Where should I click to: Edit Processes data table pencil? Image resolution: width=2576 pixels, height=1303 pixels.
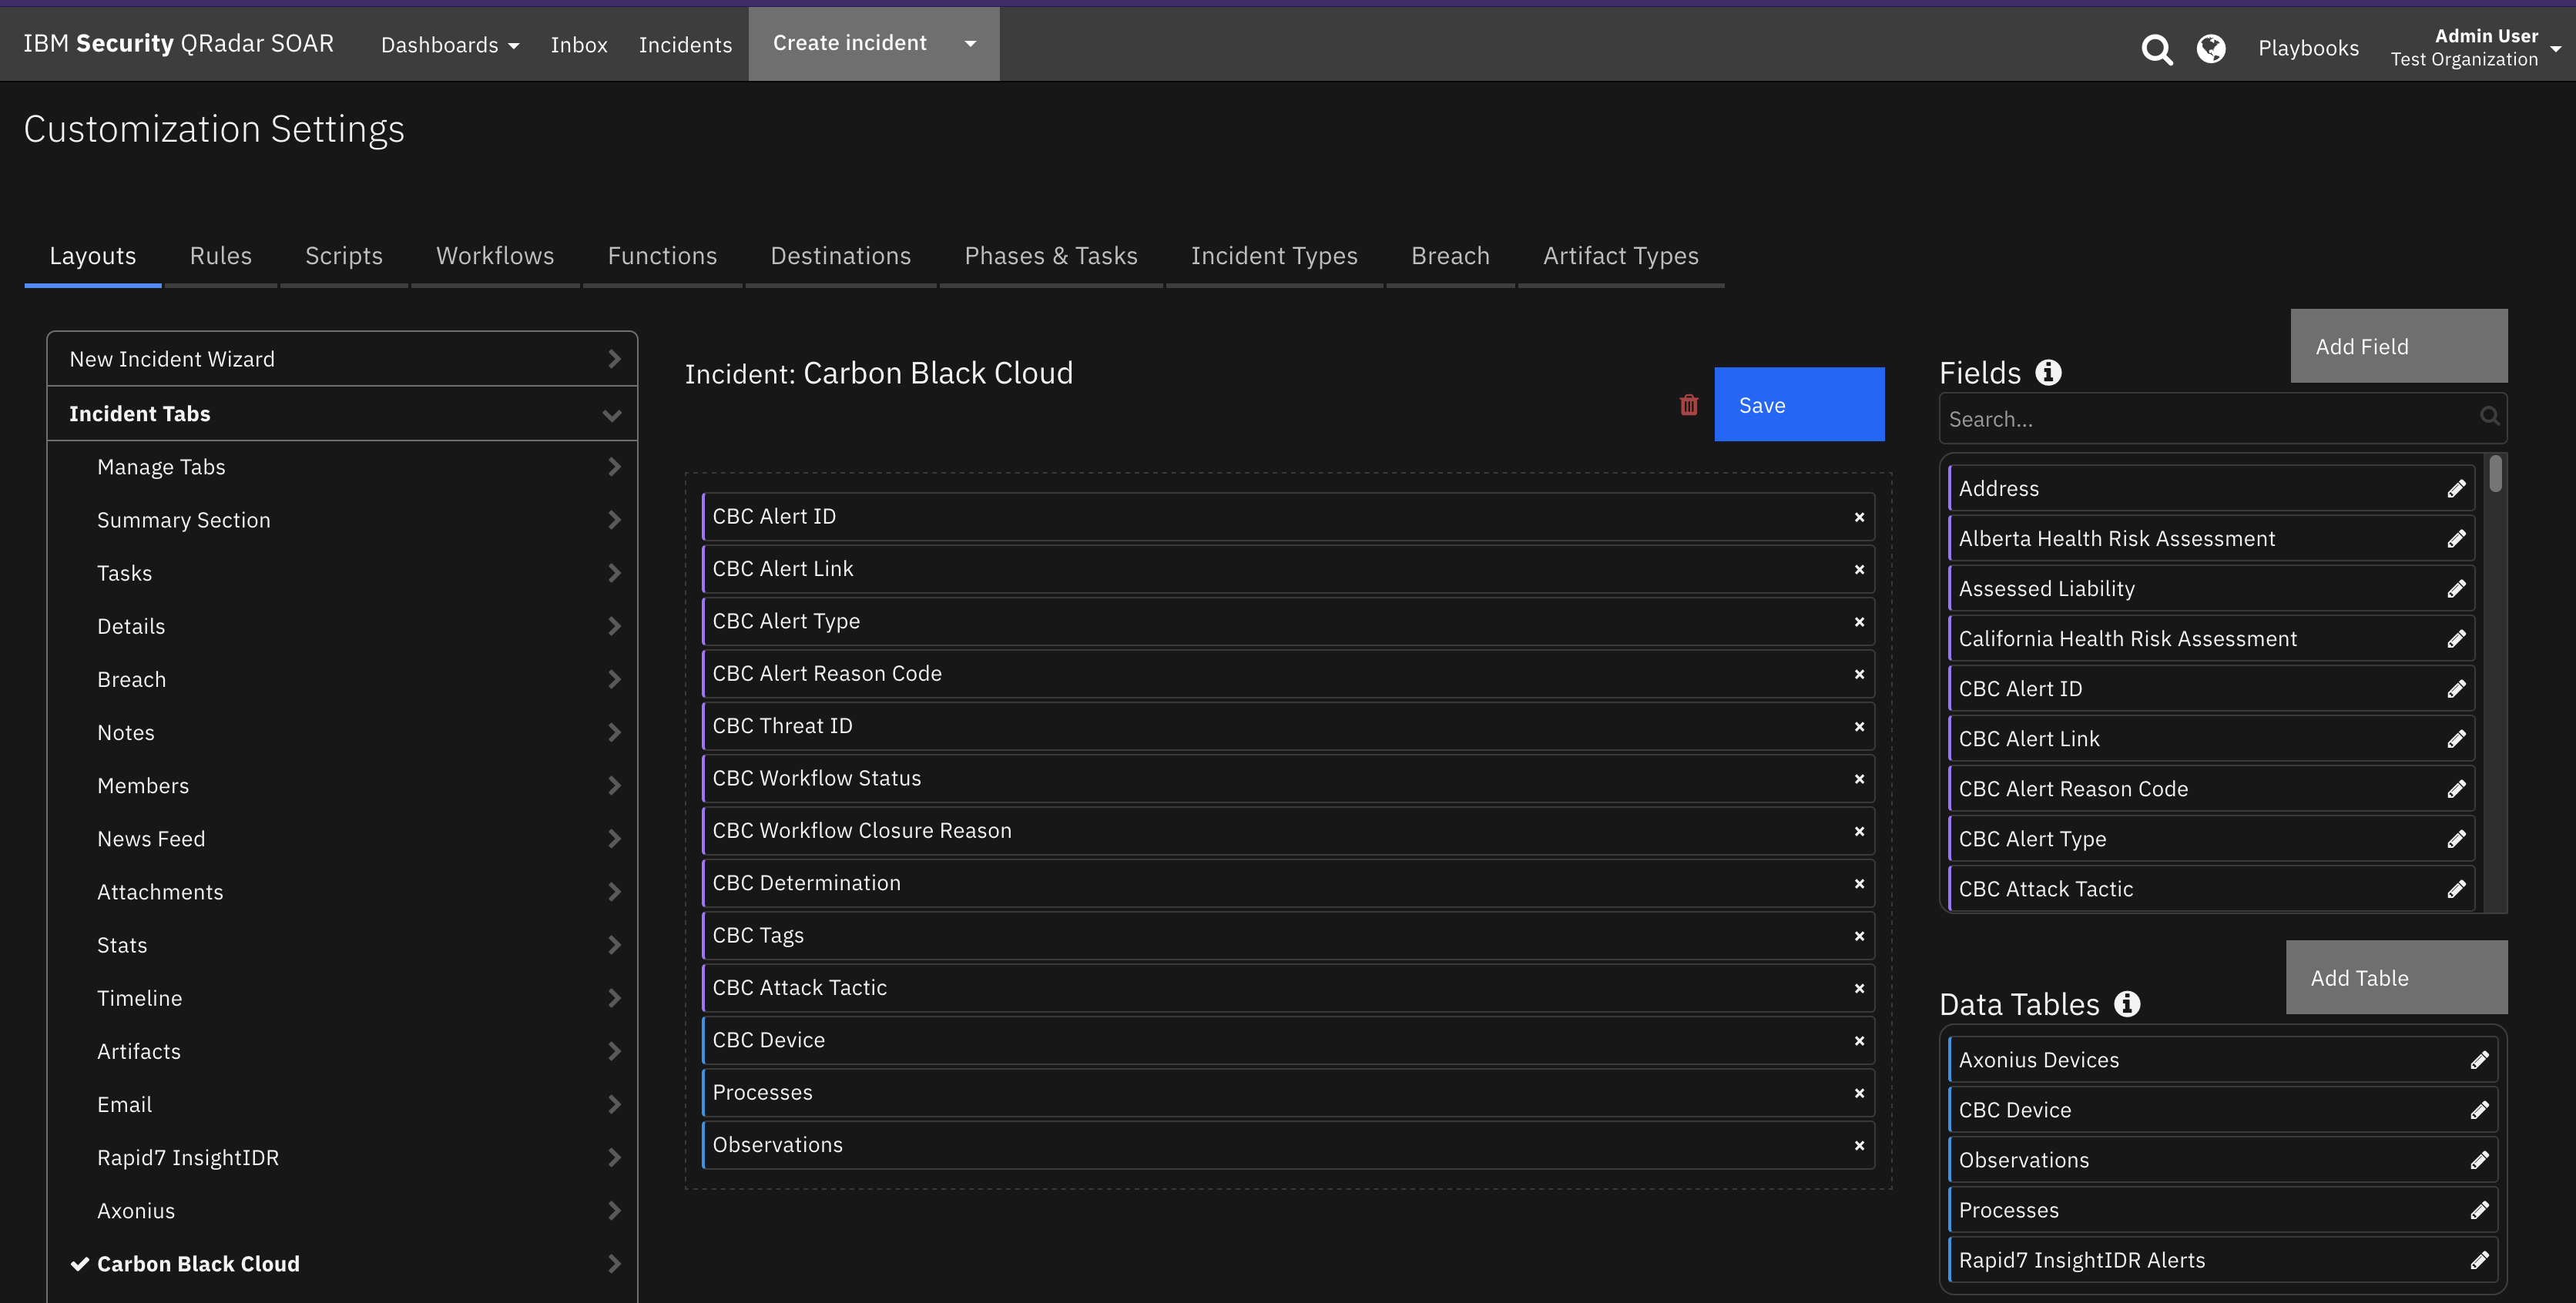point(2479,1210)
